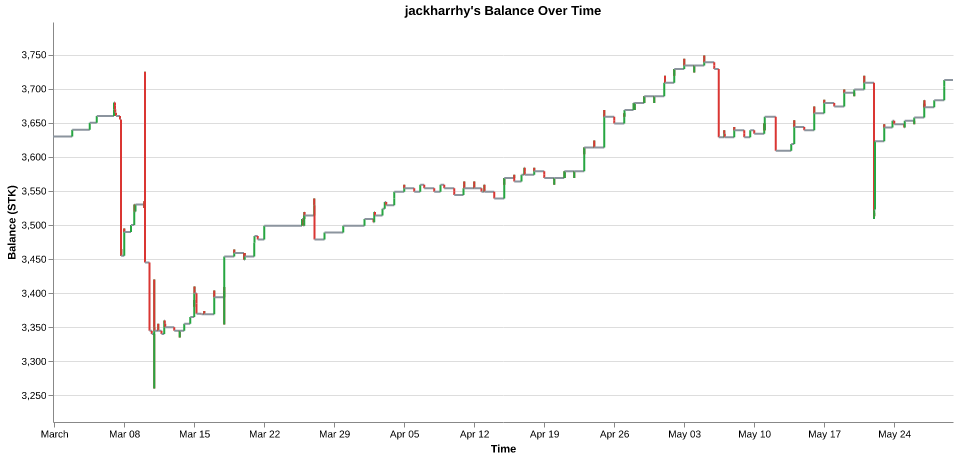
Task: Click the 3,700 y-axis label
Action: [x=34, y=89]
